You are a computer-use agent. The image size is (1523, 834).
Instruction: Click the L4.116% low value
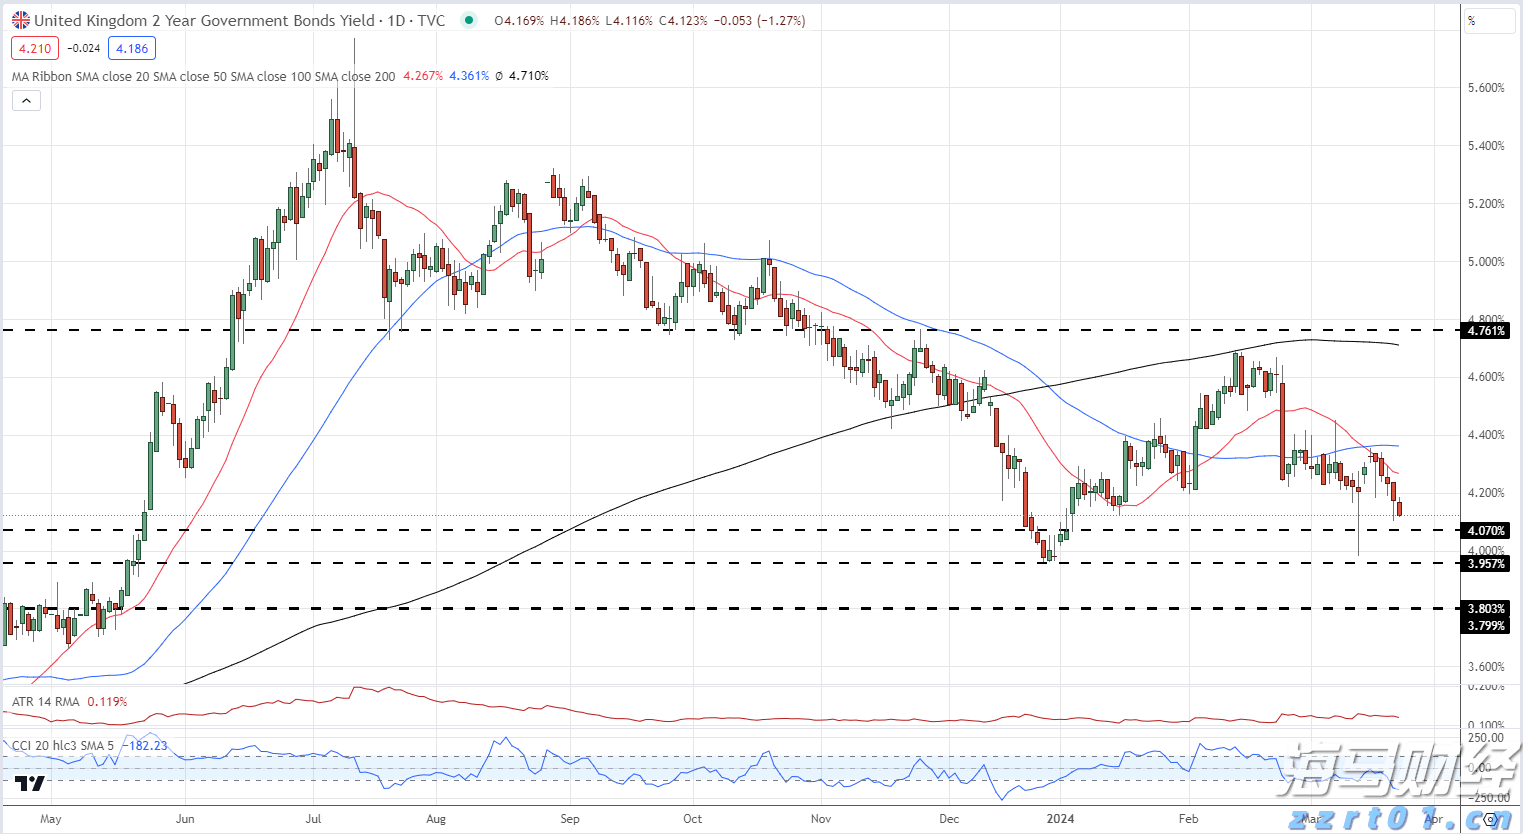(x=627, y=20)
